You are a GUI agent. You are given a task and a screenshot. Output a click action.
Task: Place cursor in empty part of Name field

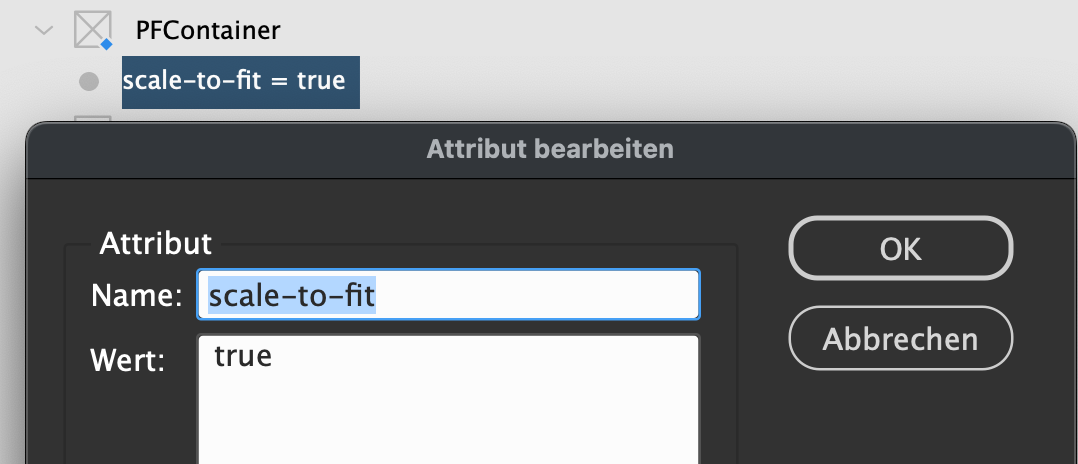(540, 296)
